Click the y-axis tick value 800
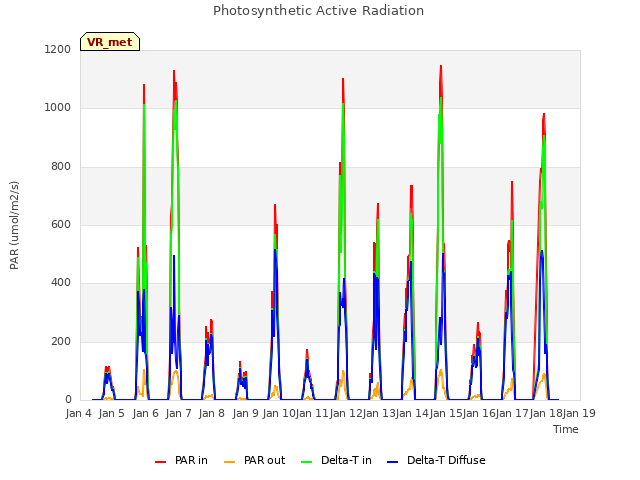Viewport: 640px width, 480px height. tap(61, 167)
